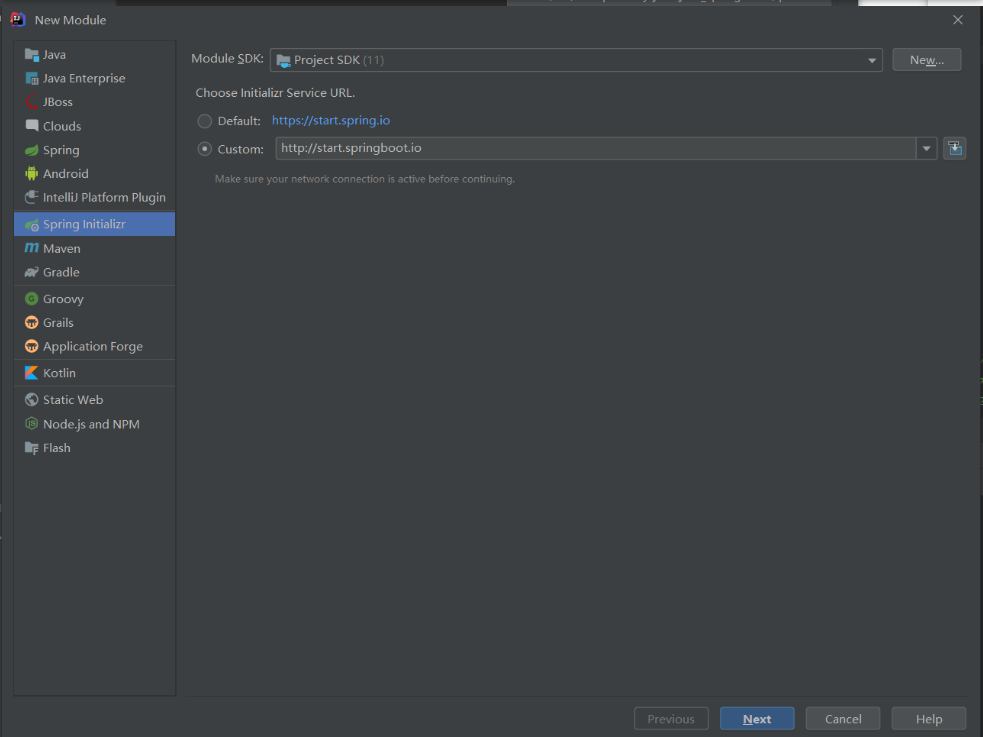Select the Flash module type
The width and height of the screenshot is (983, 737).
pyautogui.click(x=95, y=448)
